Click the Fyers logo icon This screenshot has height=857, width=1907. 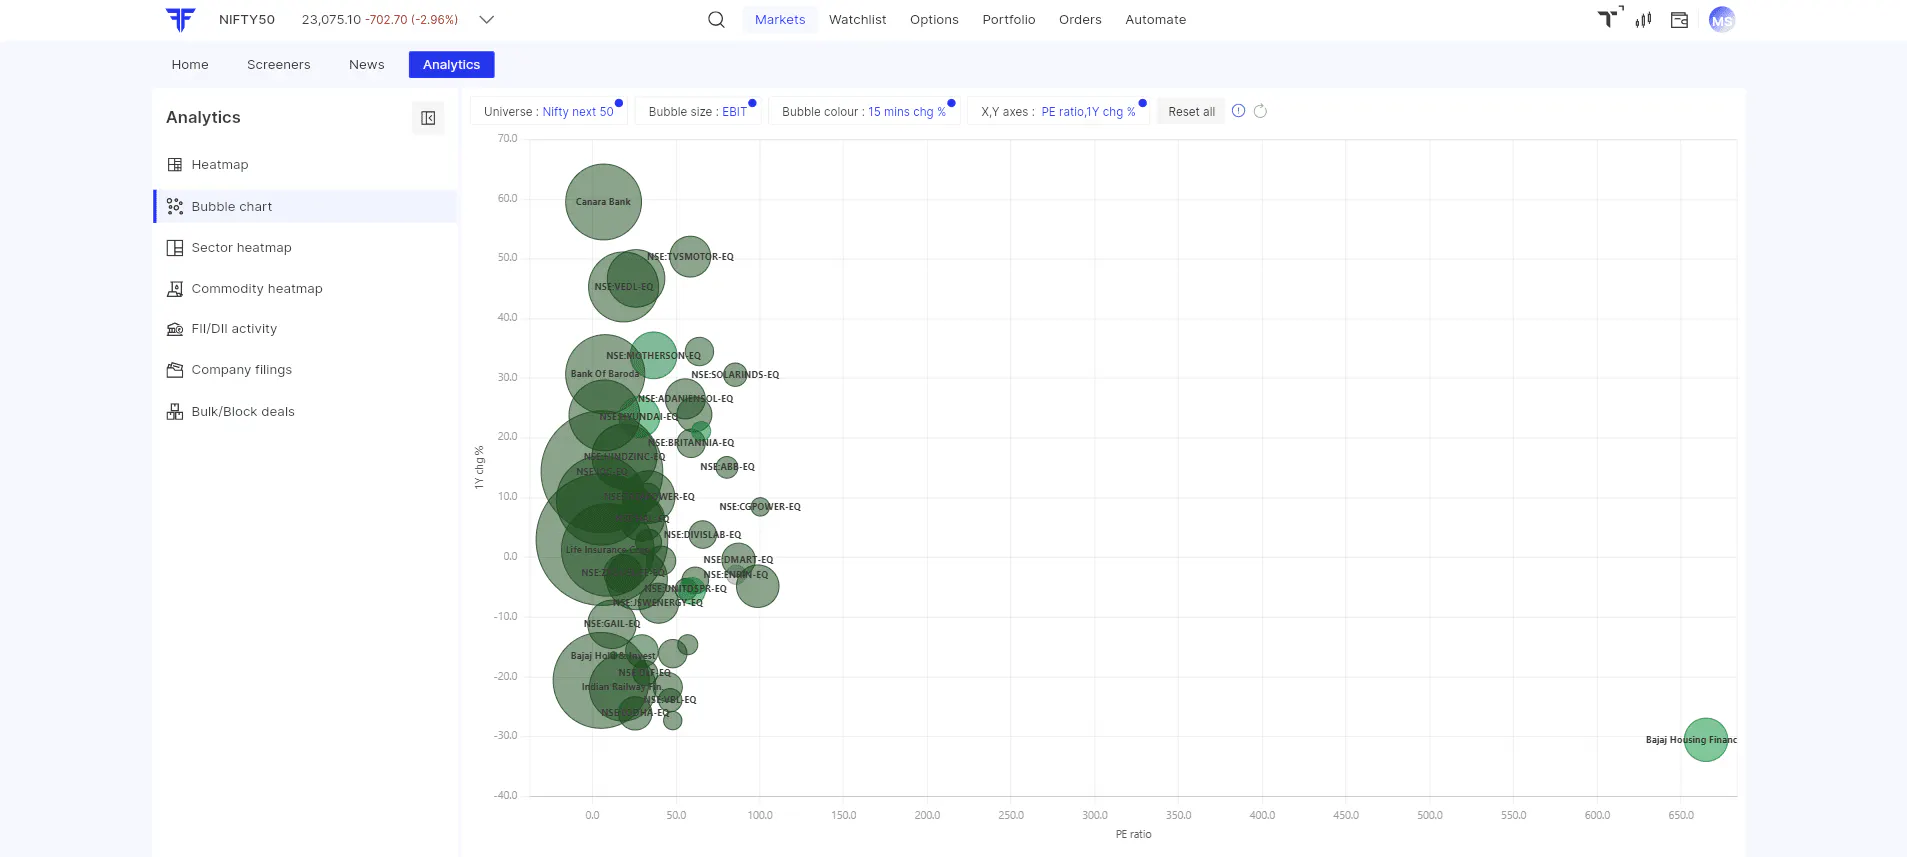[180, 19]
